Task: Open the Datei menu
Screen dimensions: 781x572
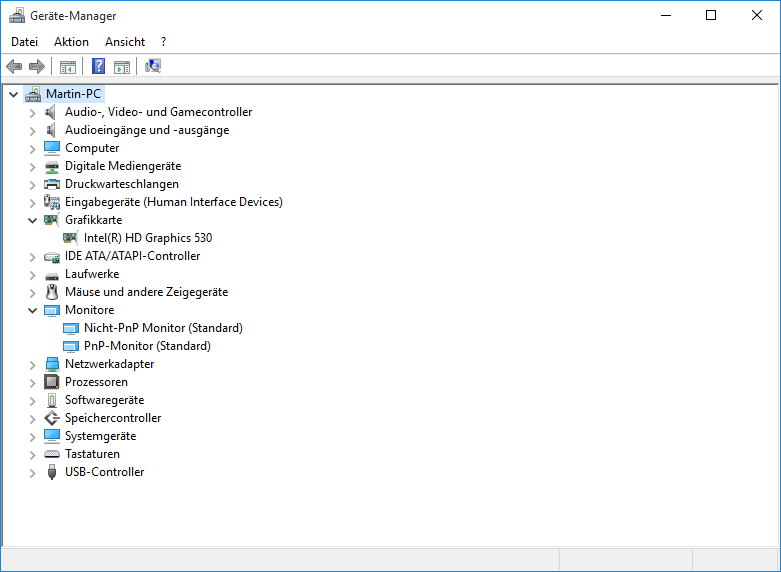Action: [x=24, y=42]
